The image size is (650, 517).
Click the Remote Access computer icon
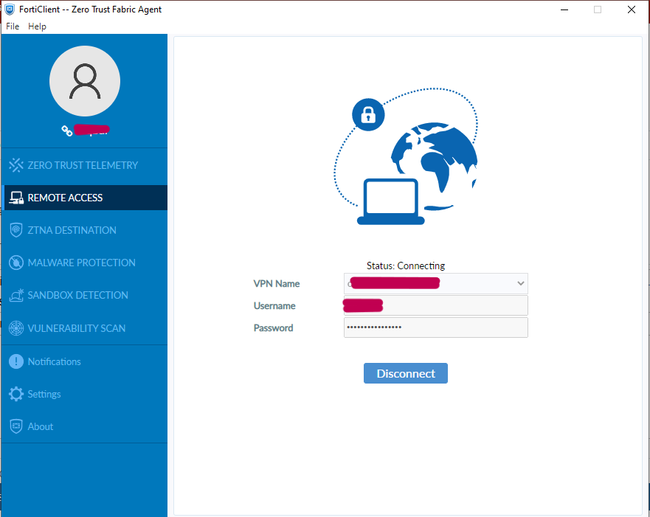point(17,198)
